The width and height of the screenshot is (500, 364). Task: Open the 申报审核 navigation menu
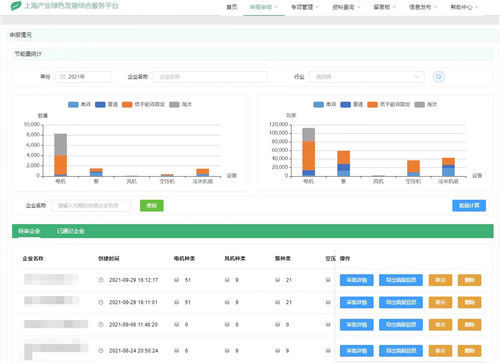[x=264, y=7]
